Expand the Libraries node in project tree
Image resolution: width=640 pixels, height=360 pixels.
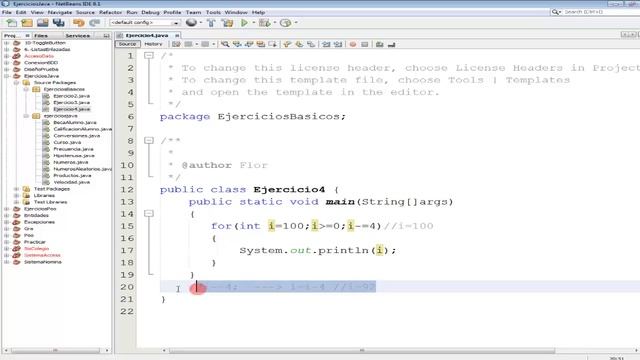point(16,196)
